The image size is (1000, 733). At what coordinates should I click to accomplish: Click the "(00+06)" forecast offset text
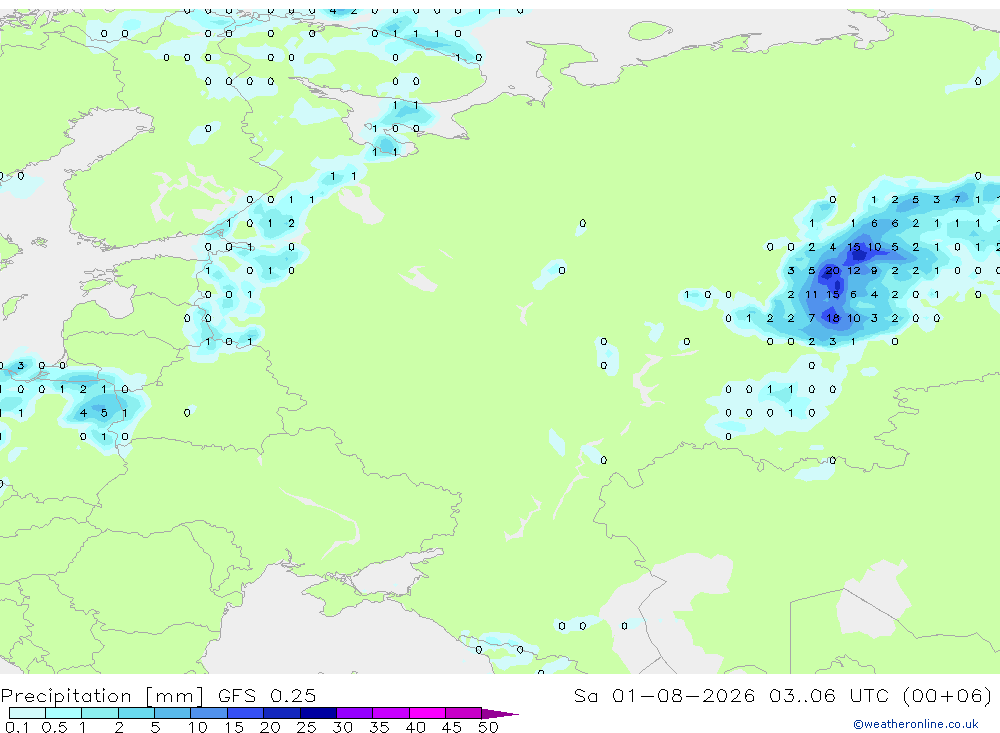tap(948, 695)
